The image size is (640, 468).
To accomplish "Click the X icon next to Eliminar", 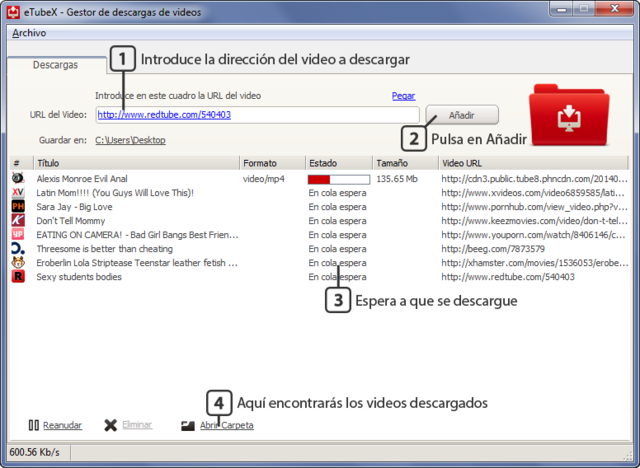I will tap(110, 425).
